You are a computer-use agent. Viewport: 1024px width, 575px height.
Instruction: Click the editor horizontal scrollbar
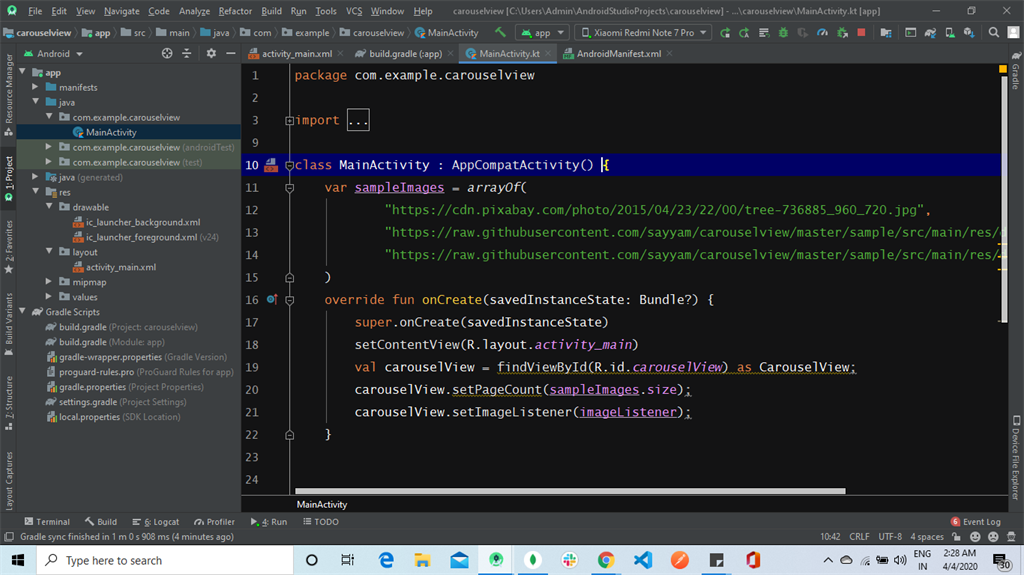click(570, 491)
